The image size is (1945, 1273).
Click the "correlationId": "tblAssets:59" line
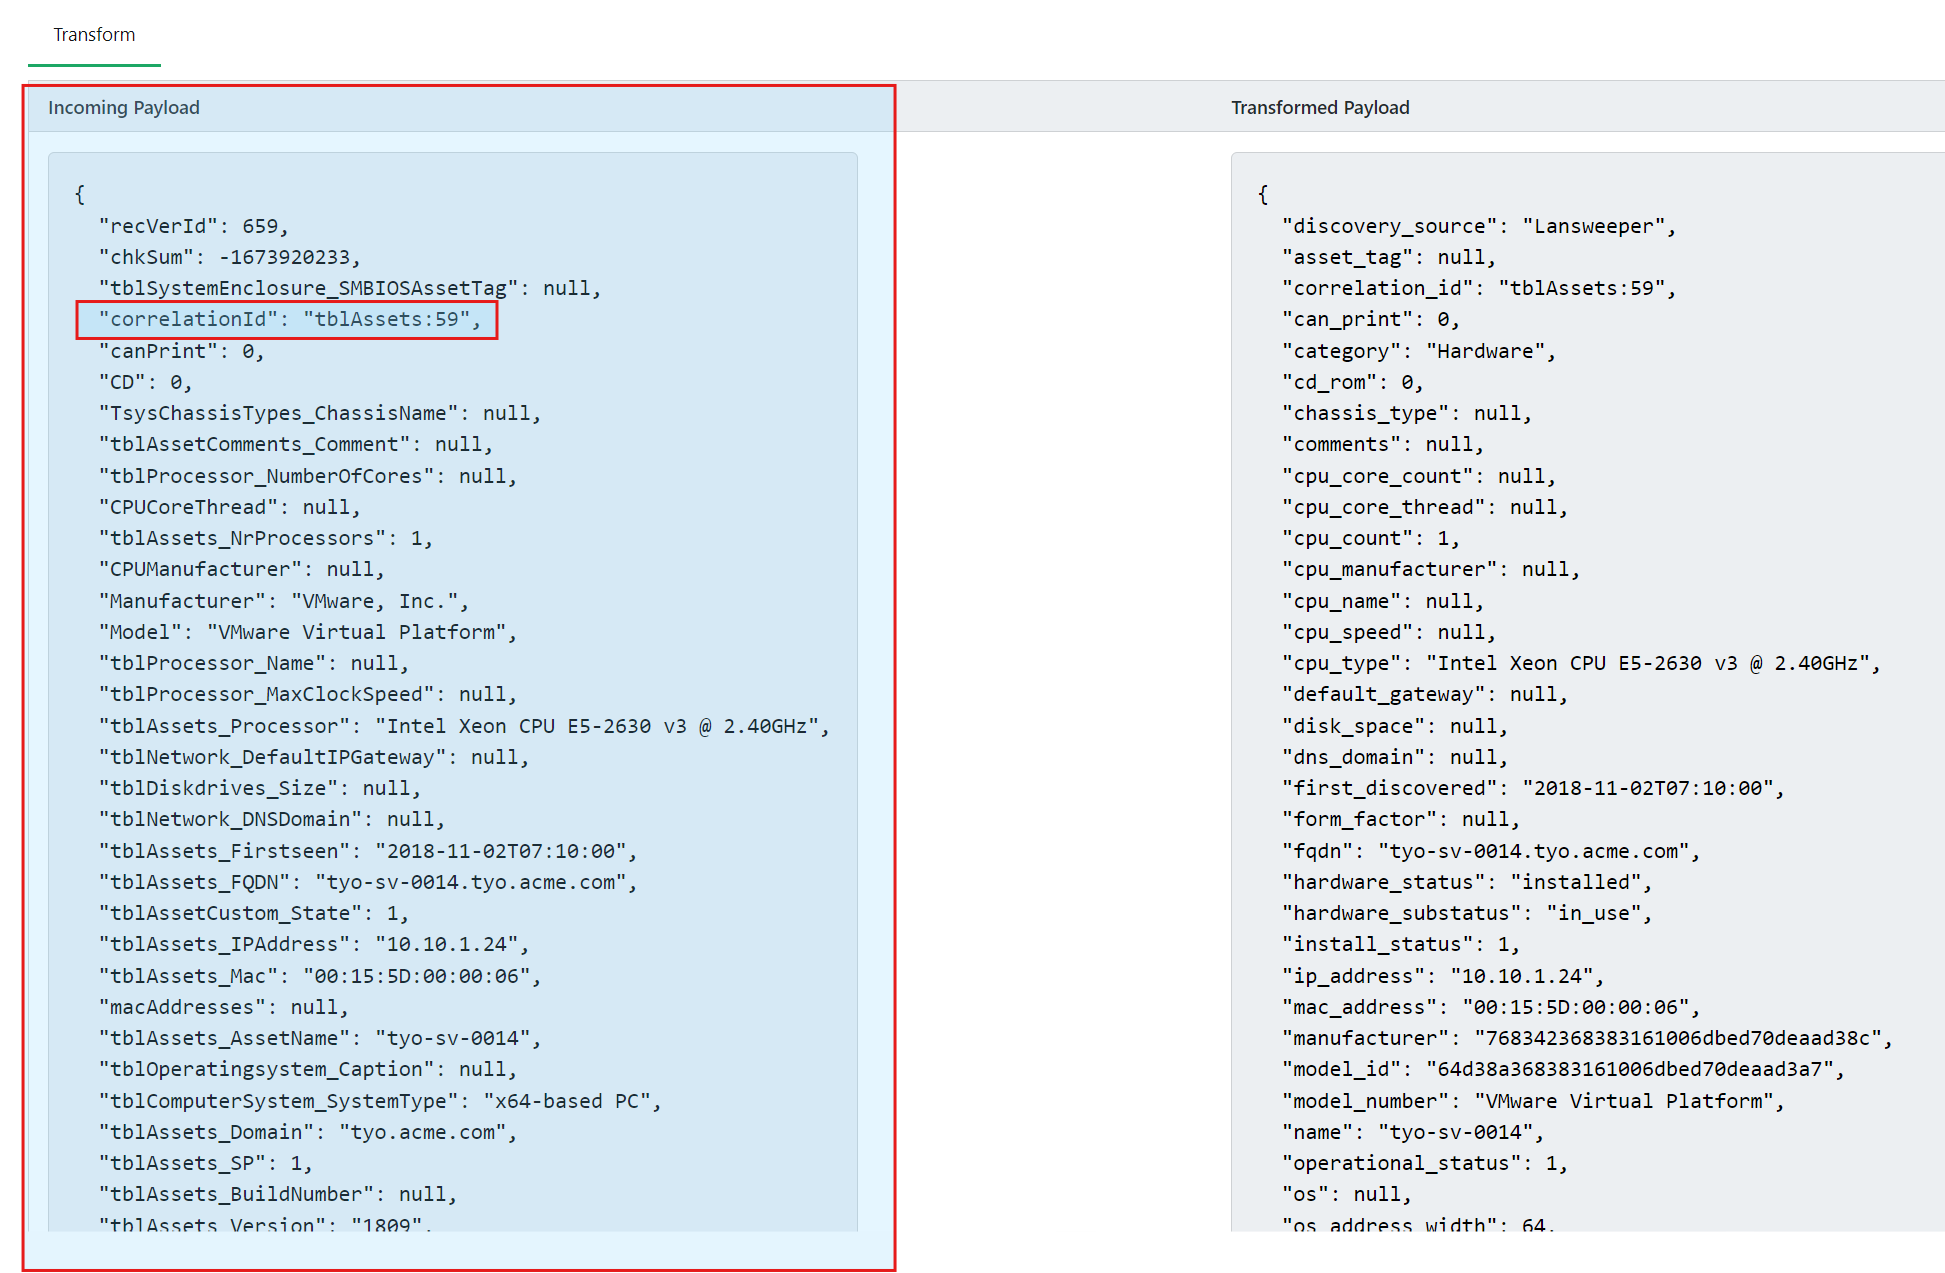289,320
